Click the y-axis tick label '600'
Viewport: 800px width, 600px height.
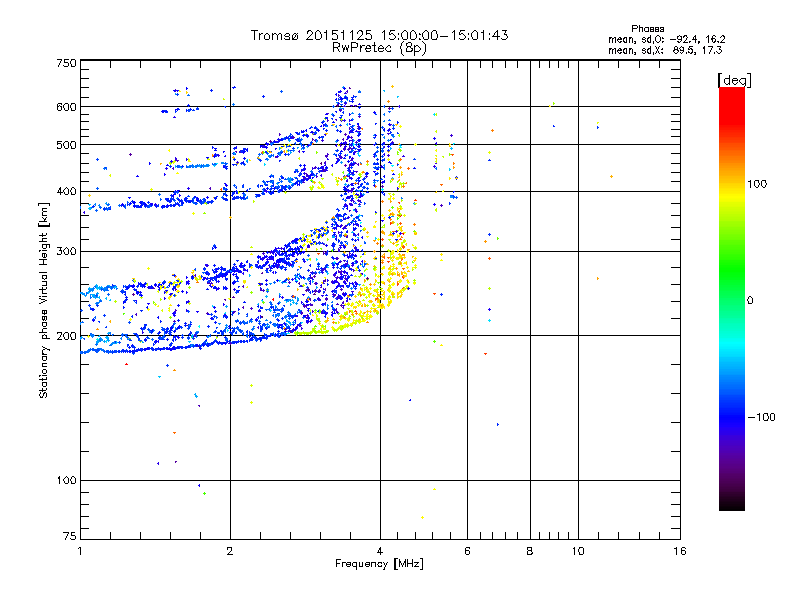coord(66,107)
